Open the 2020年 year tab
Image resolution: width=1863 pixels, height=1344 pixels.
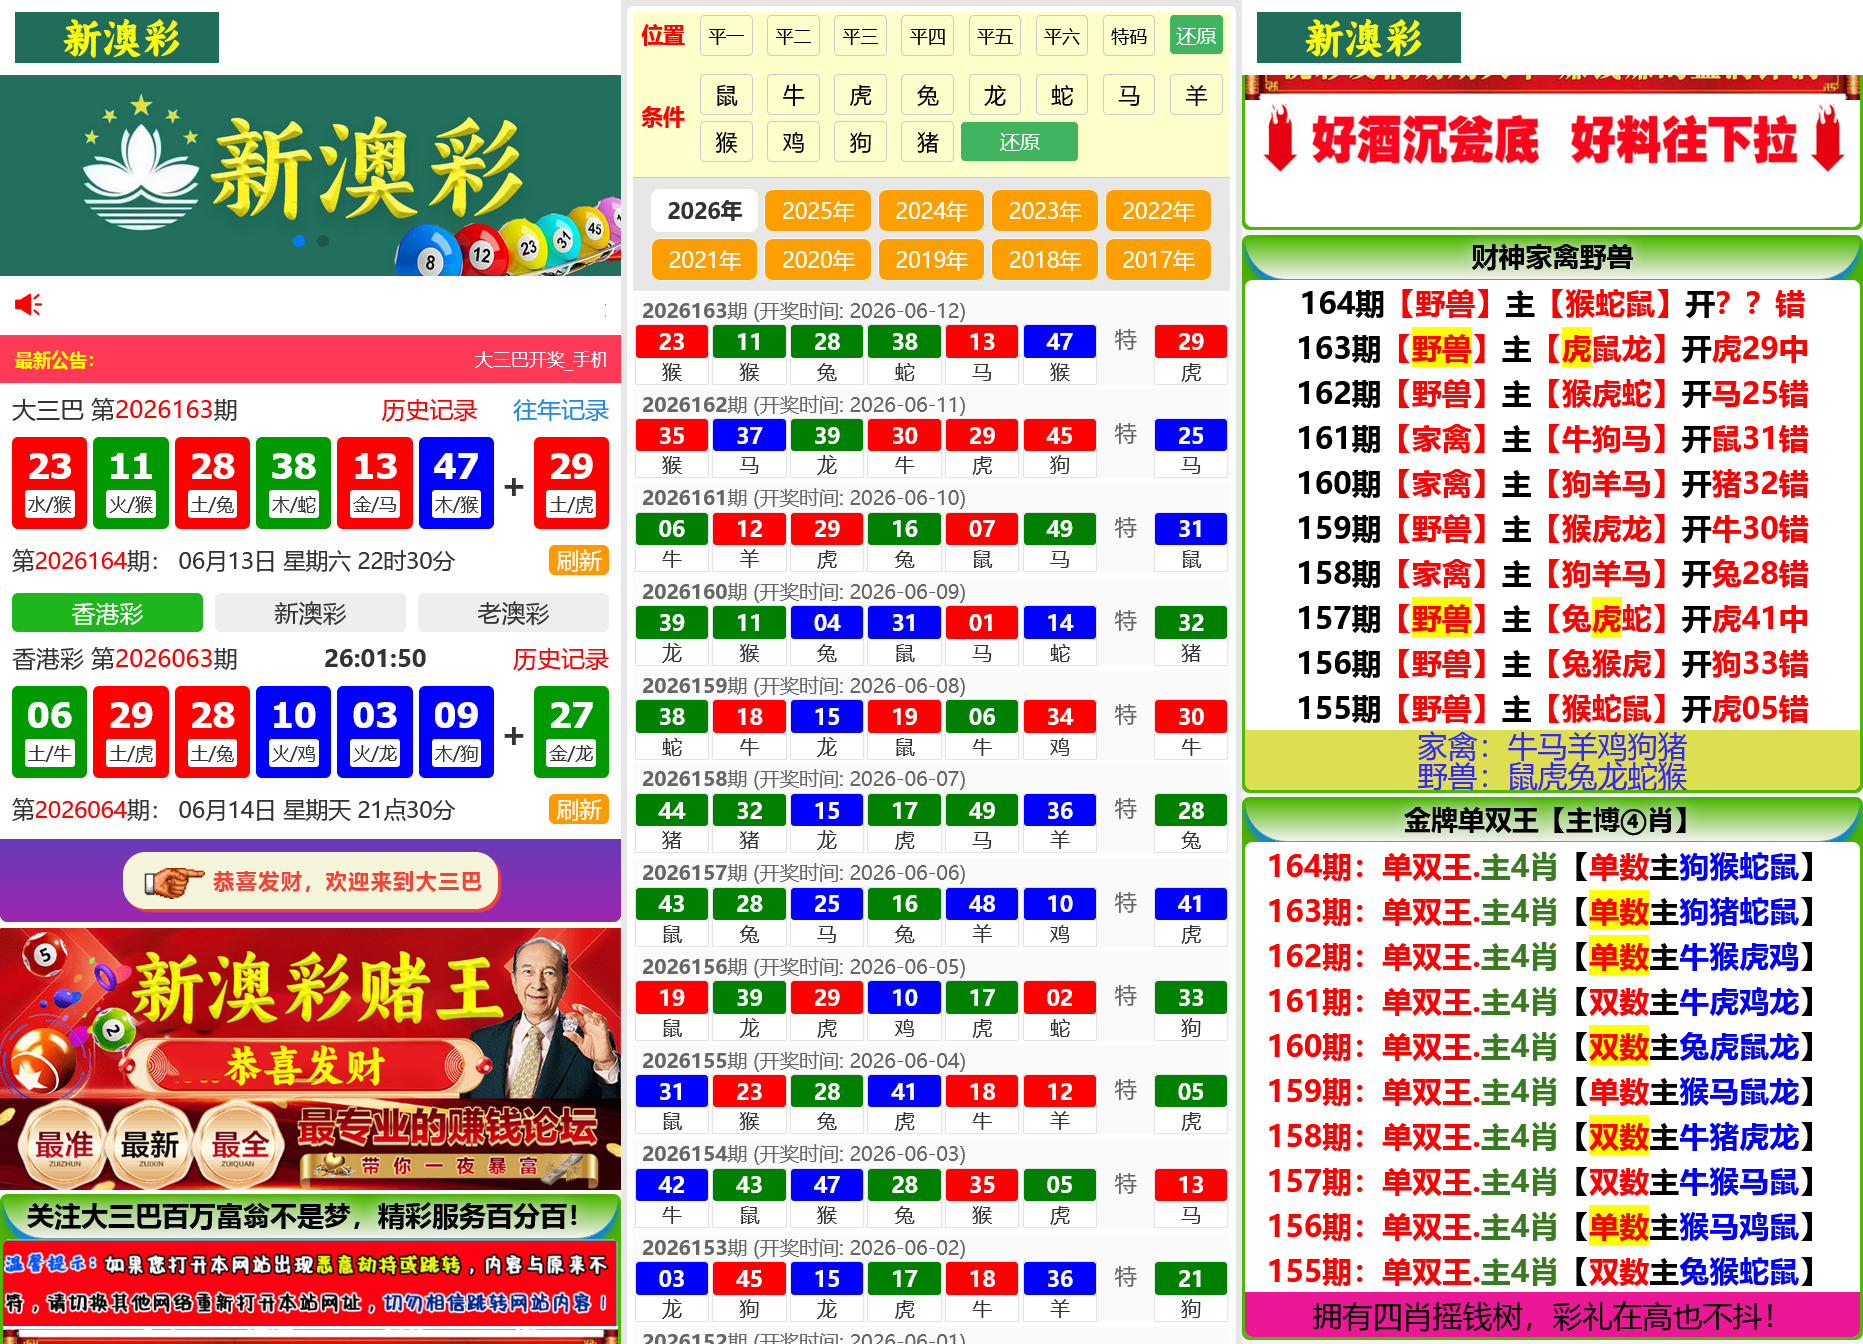coord(818,260)
